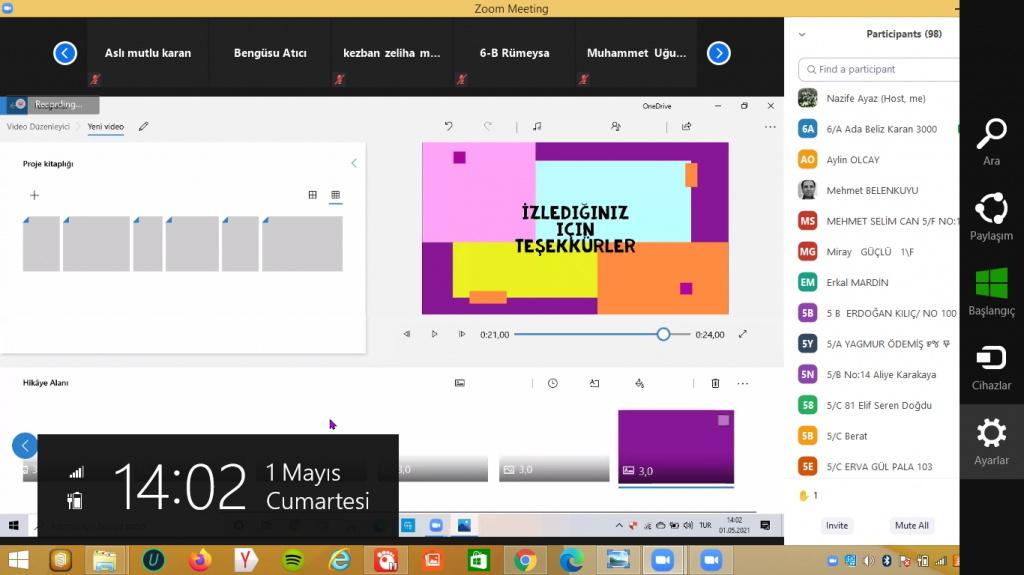Switch library to large grid view
The image size is (1024, 575).
point(312,195)
